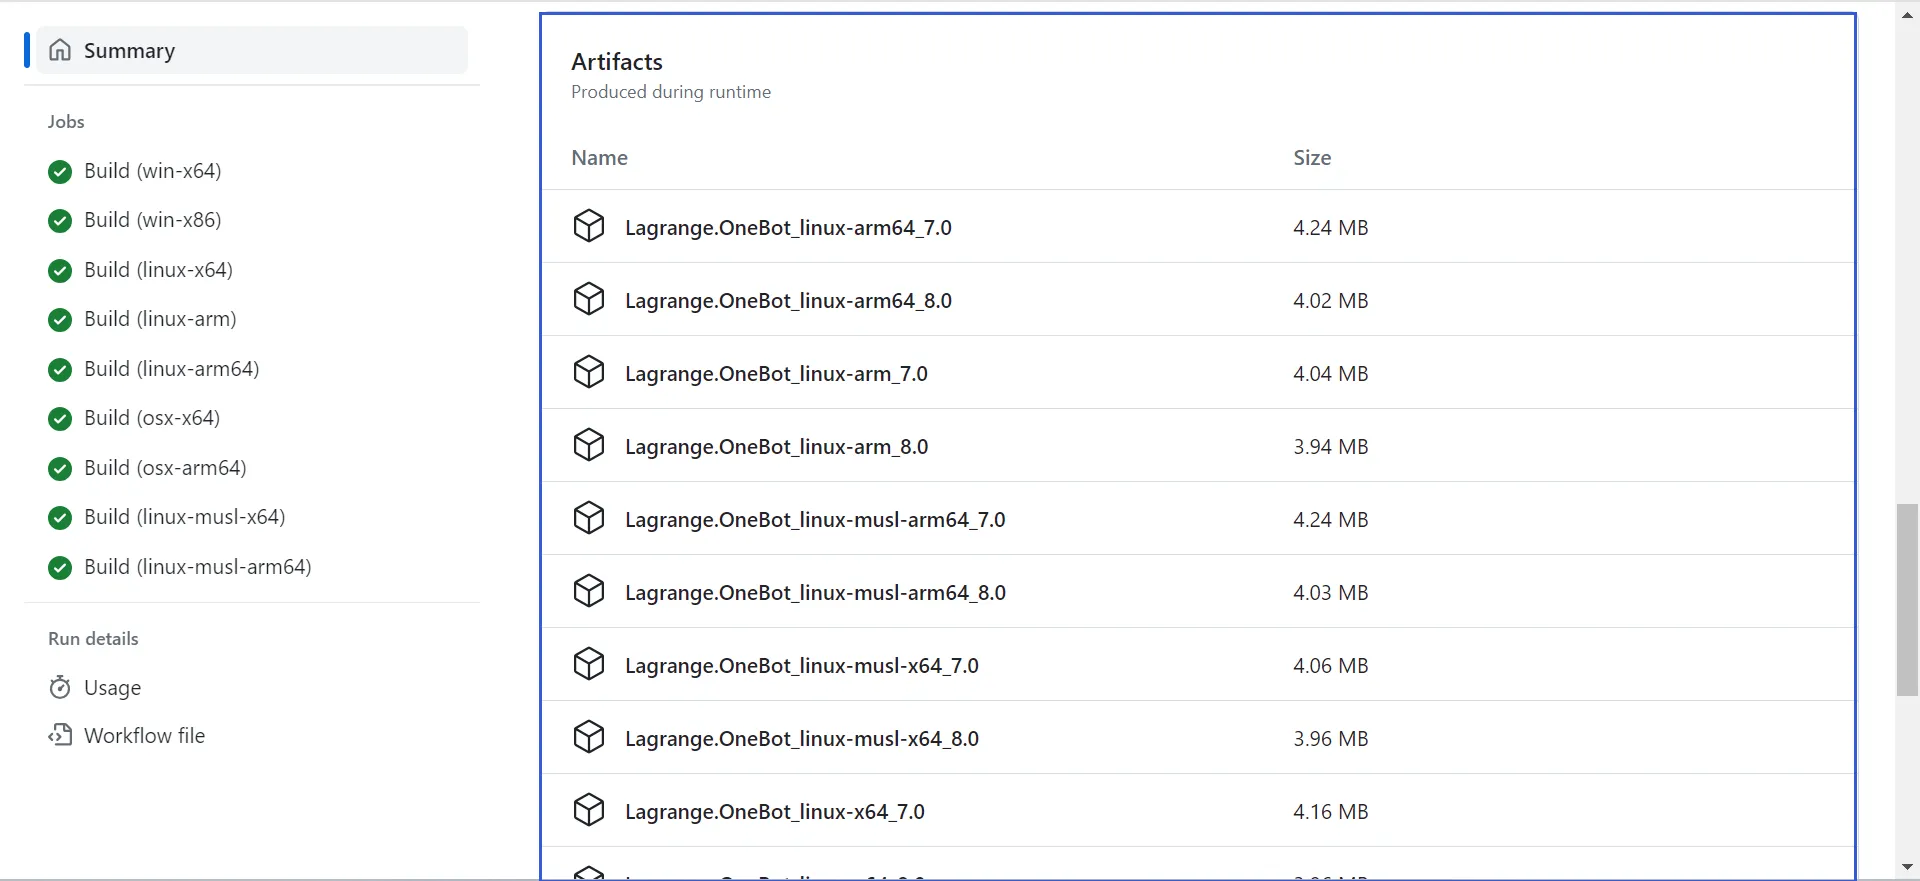Download Lagrange.OneBot_linux-musl-arm64_7.0 artifact

click(x=815, y=520)
